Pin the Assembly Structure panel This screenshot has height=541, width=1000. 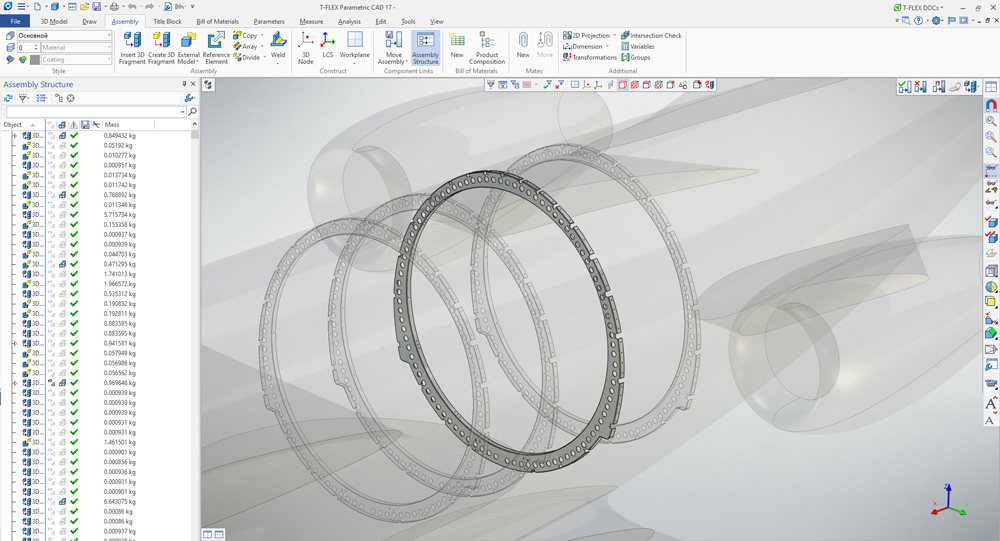183,85
